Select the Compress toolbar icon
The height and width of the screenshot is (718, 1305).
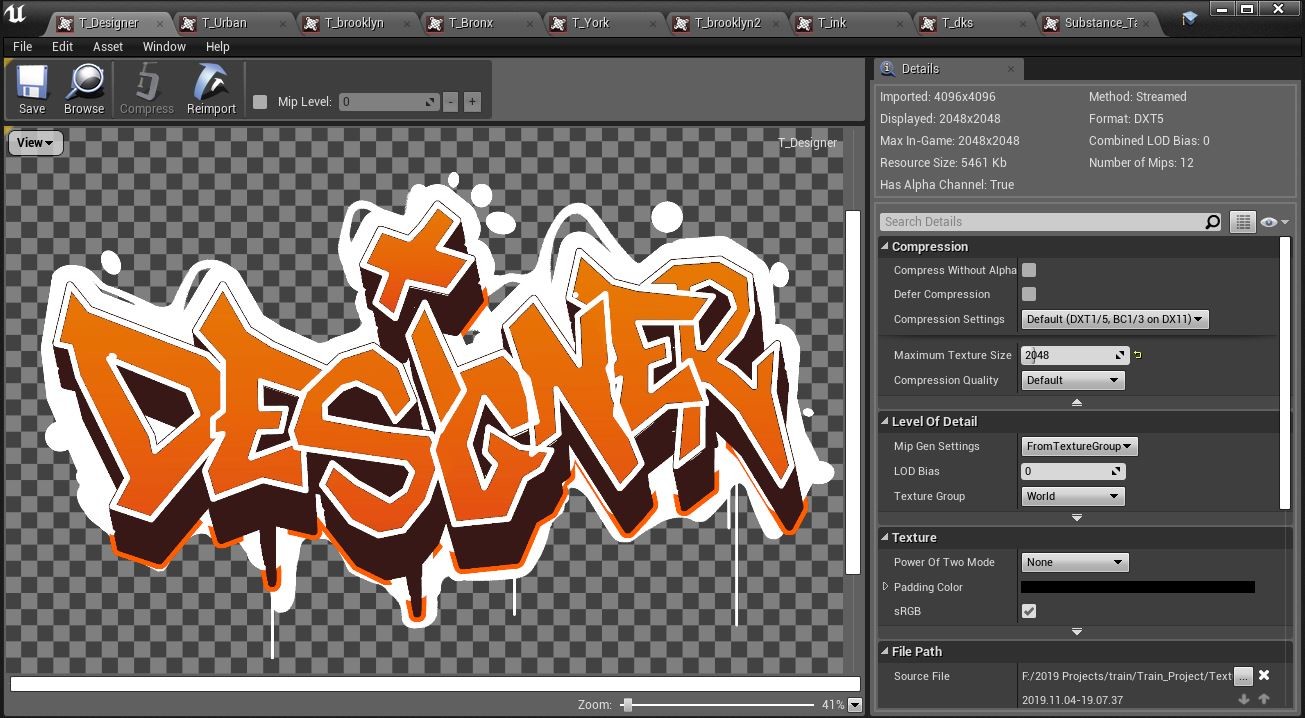tap(146, 89)
